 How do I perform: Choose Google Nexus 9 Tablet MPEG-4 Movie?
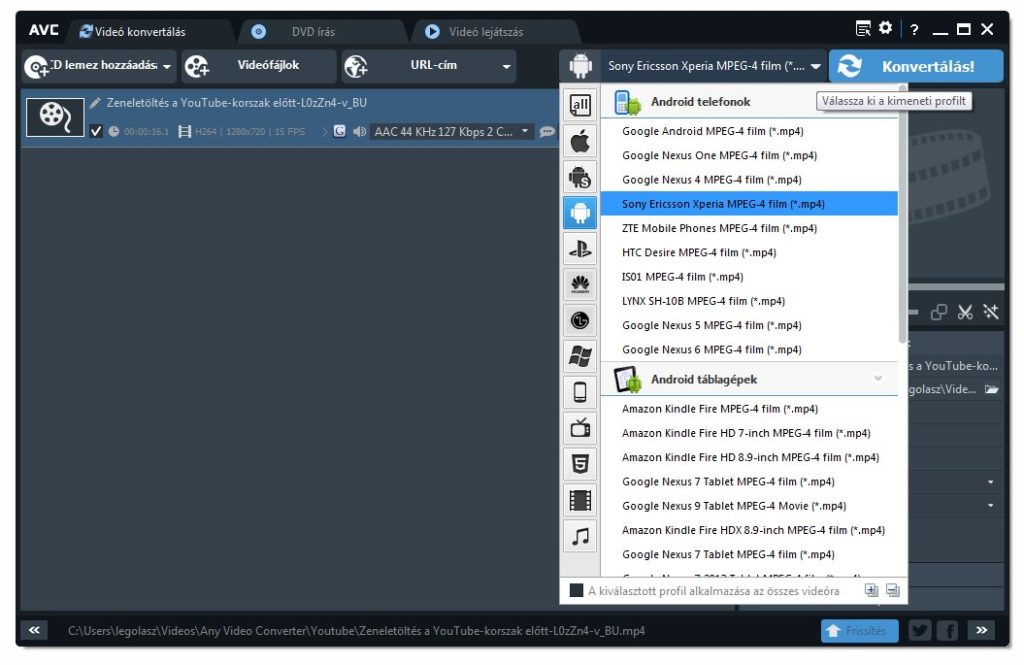[749, 506]
